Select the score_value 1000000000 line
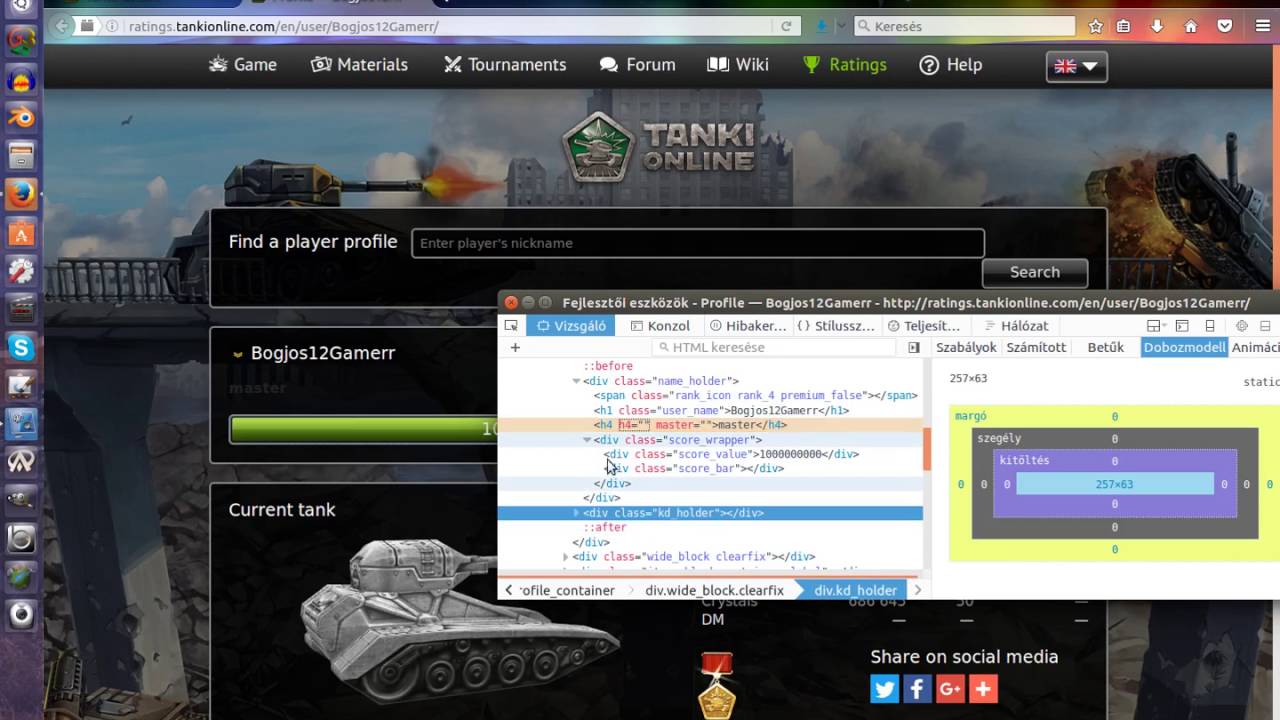Image resolution: width=1280 pixels, height=720 pixels. [732, 454]
